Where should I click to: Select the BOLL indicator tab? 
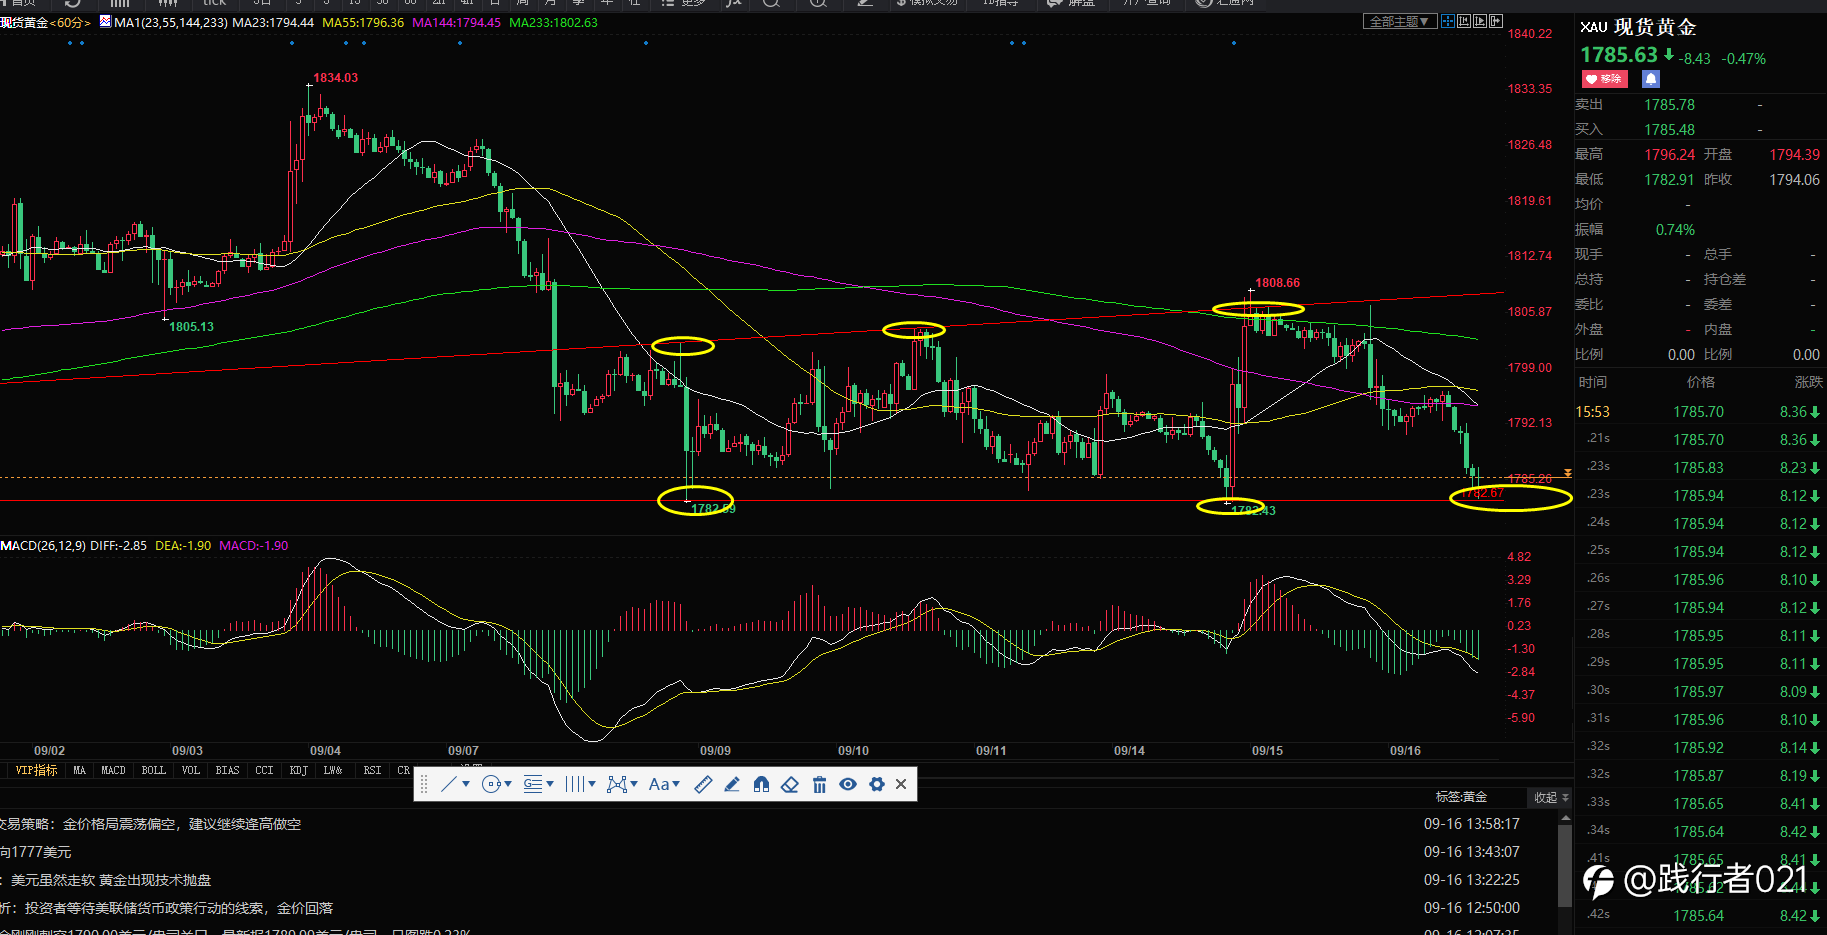tap(153, 770)
